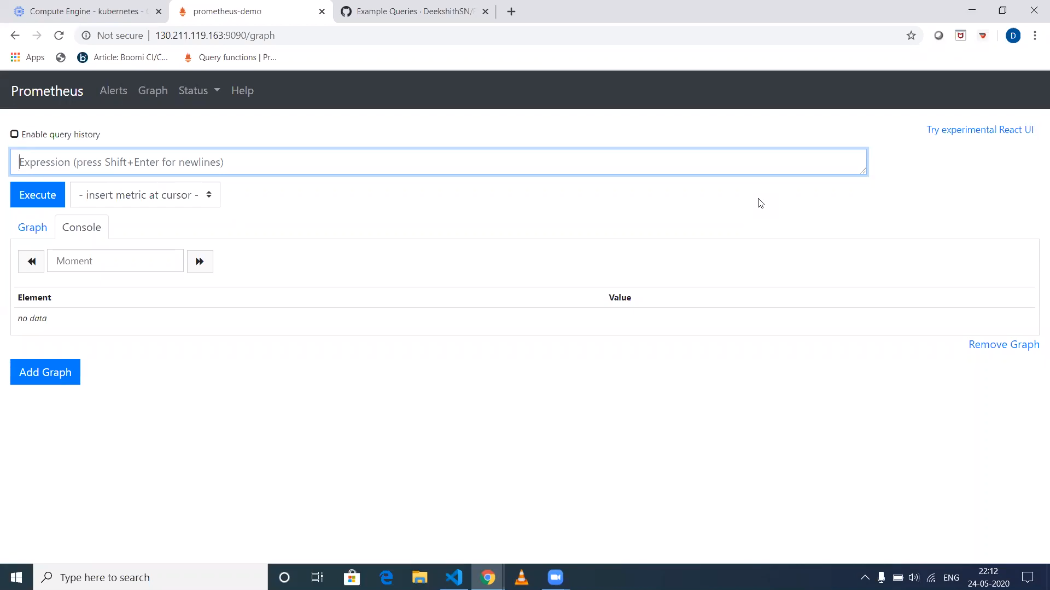Open Cortana circle on taskbar
The height and width of the screenshot is (590, 1050).
pyautogui.click(x=284, y=577)
